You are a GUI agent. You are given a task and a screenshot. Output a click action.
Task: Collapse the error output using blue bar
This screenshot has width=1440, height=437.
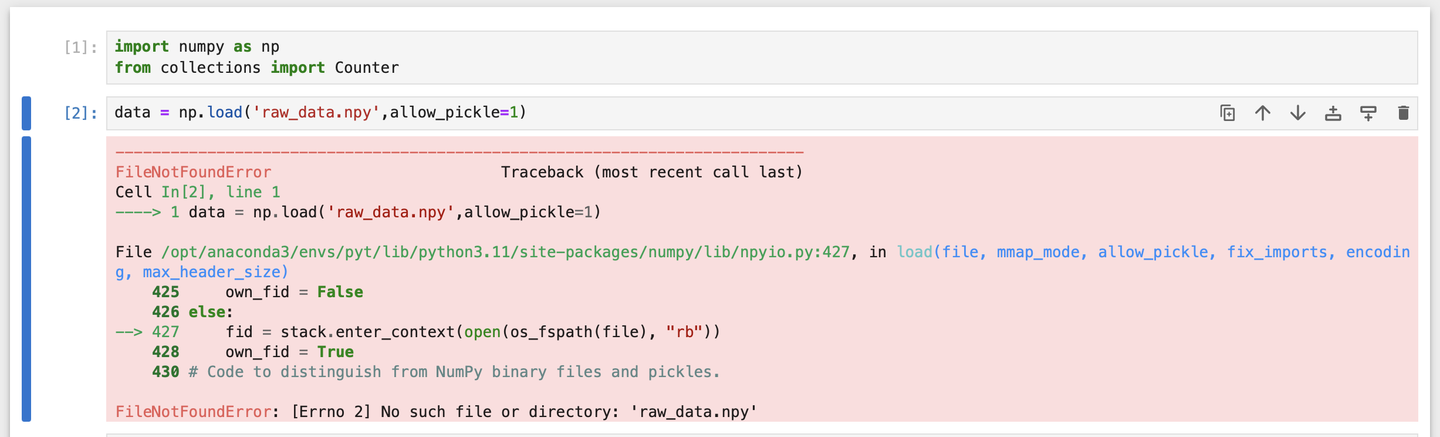pyautogui.click(x=27, y=279)
